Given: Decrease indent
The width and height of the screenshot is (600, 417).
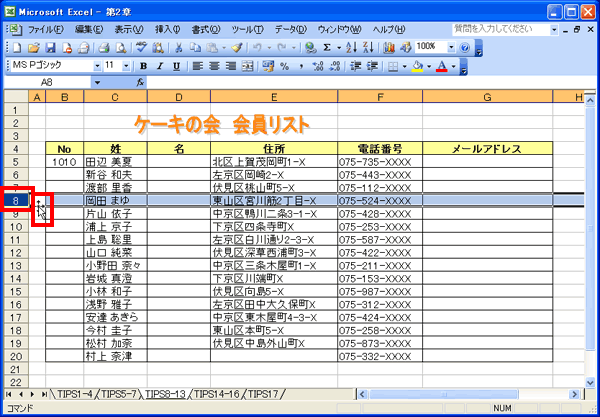Looking at the screenshot, I should 355,67.
